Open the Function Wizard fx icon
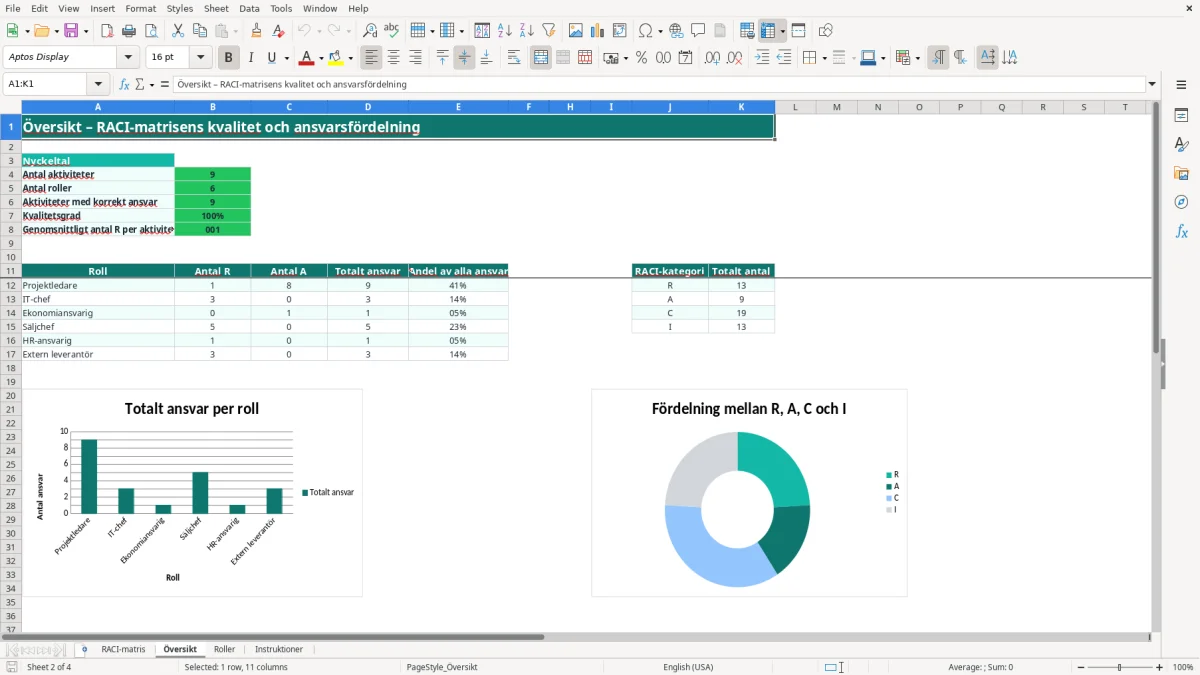 click(x=125, y=84)
